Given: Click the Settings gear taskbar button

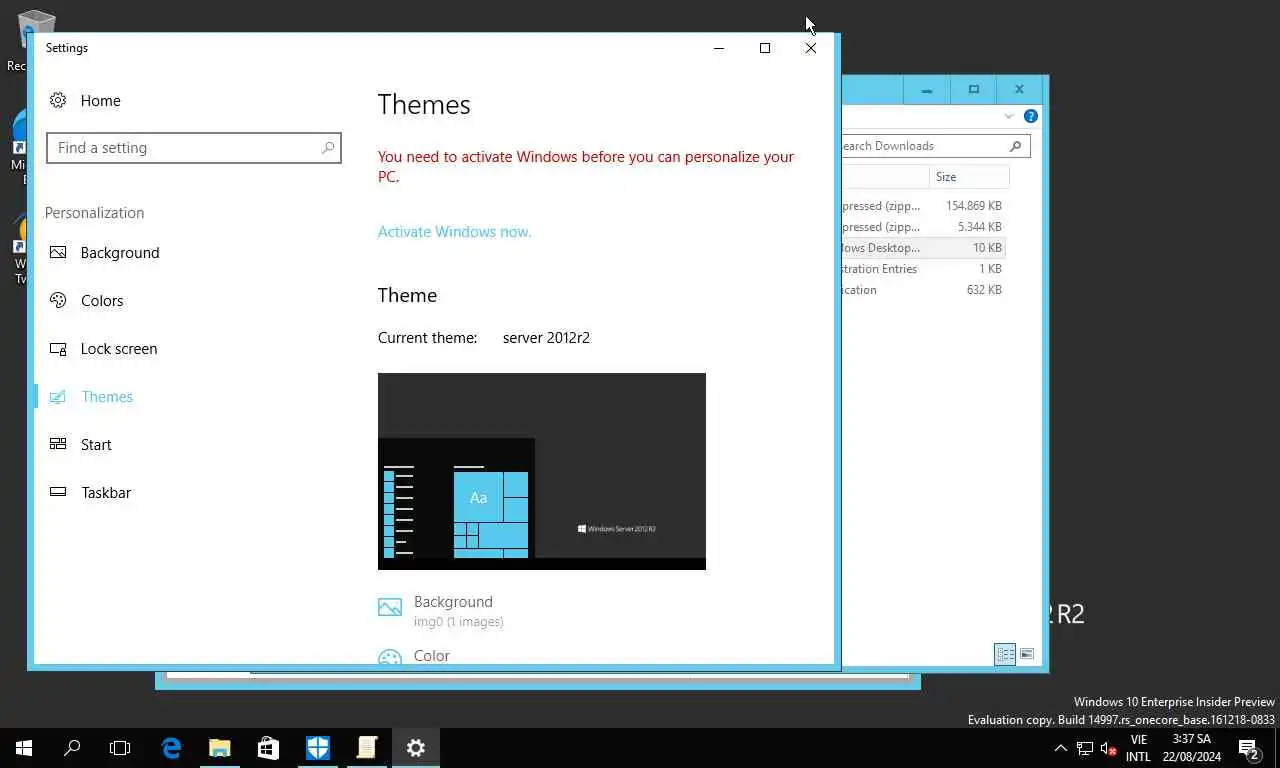Looking at the screenshot, I should [416, 748].
